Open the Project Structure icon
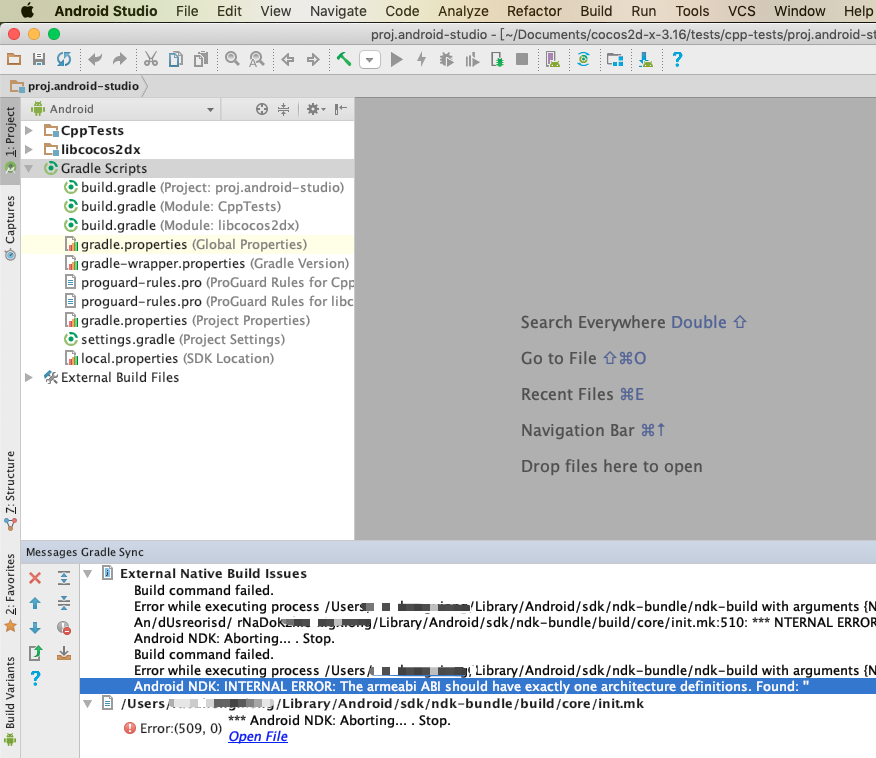The width and height of the screenshot is (876, 758). tap(615, 59)
